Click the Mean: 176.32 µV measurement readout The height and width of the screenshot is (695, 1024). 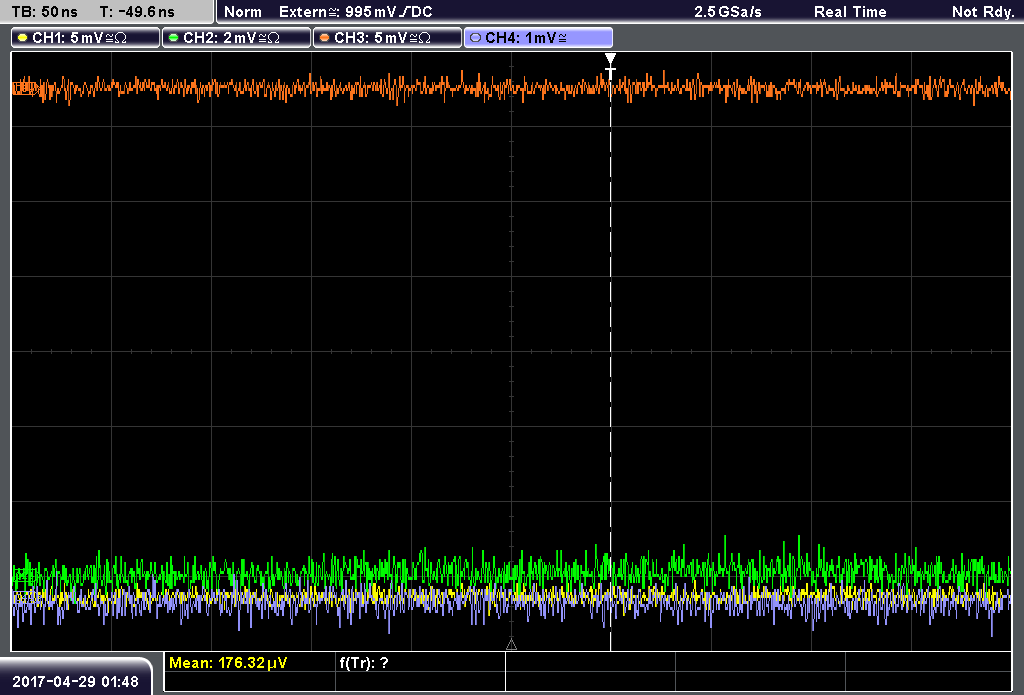point(228,663)
